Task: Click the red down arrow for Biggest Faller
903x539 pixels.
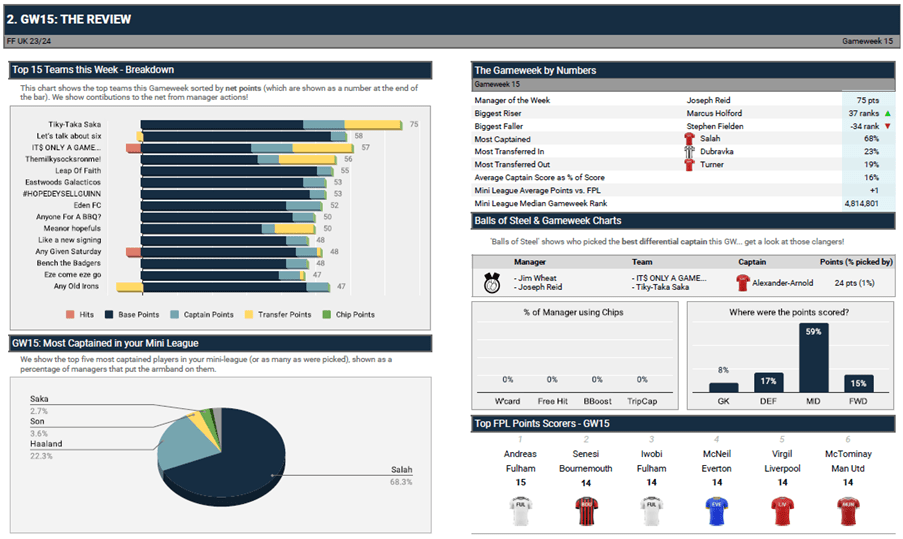Action: click(x=886, y=126)
